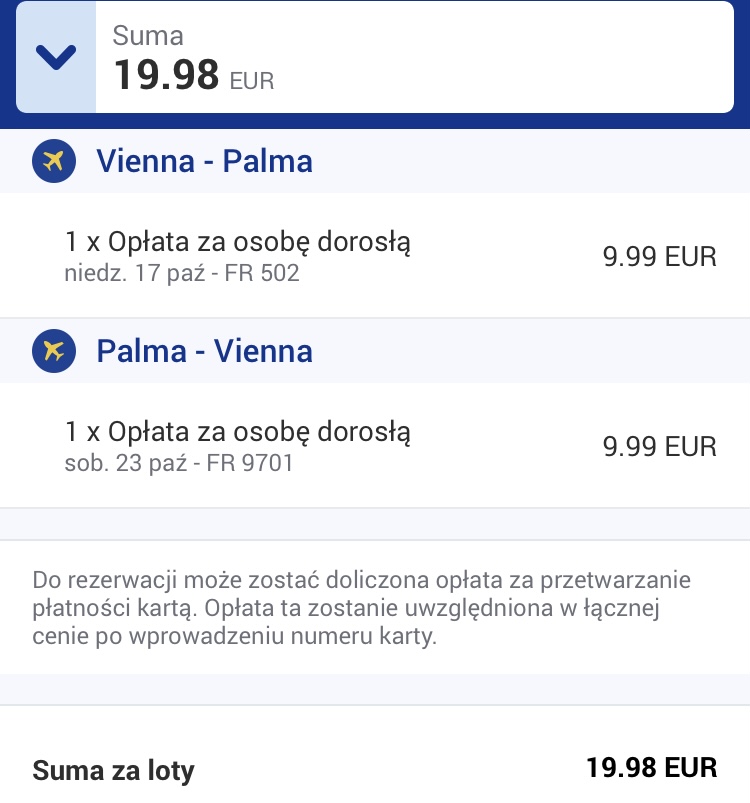
Task: Click the EUR currency label beside total
Action: coord(252,81)
